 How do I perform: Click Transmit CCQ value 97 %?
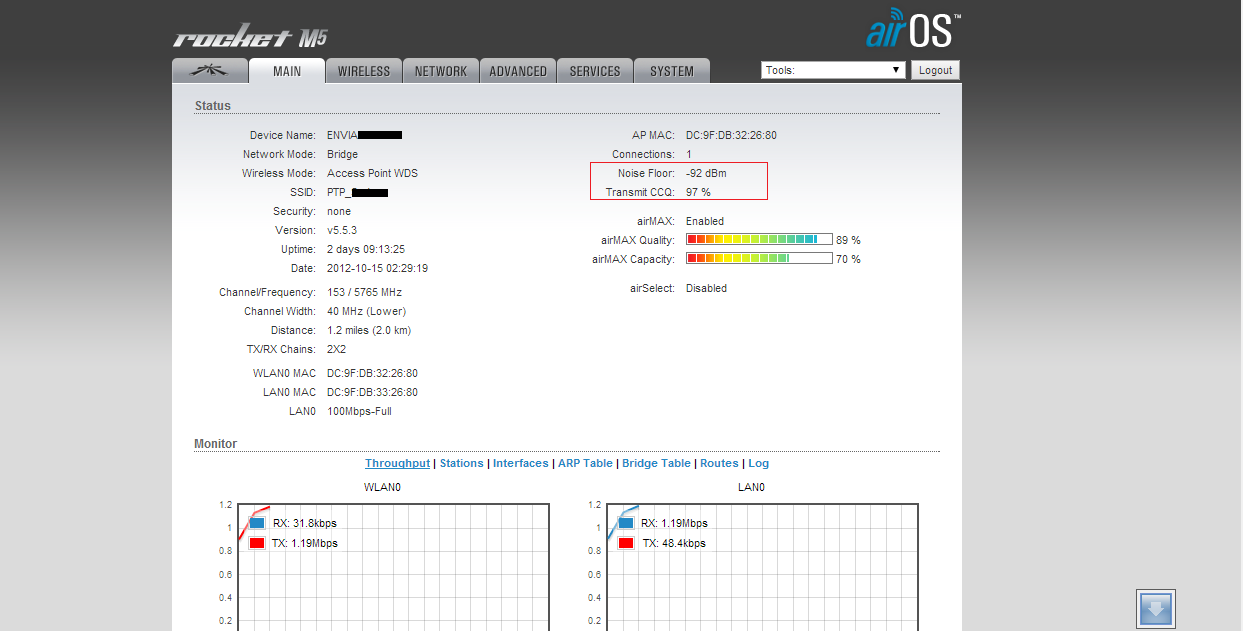(698, 192)
